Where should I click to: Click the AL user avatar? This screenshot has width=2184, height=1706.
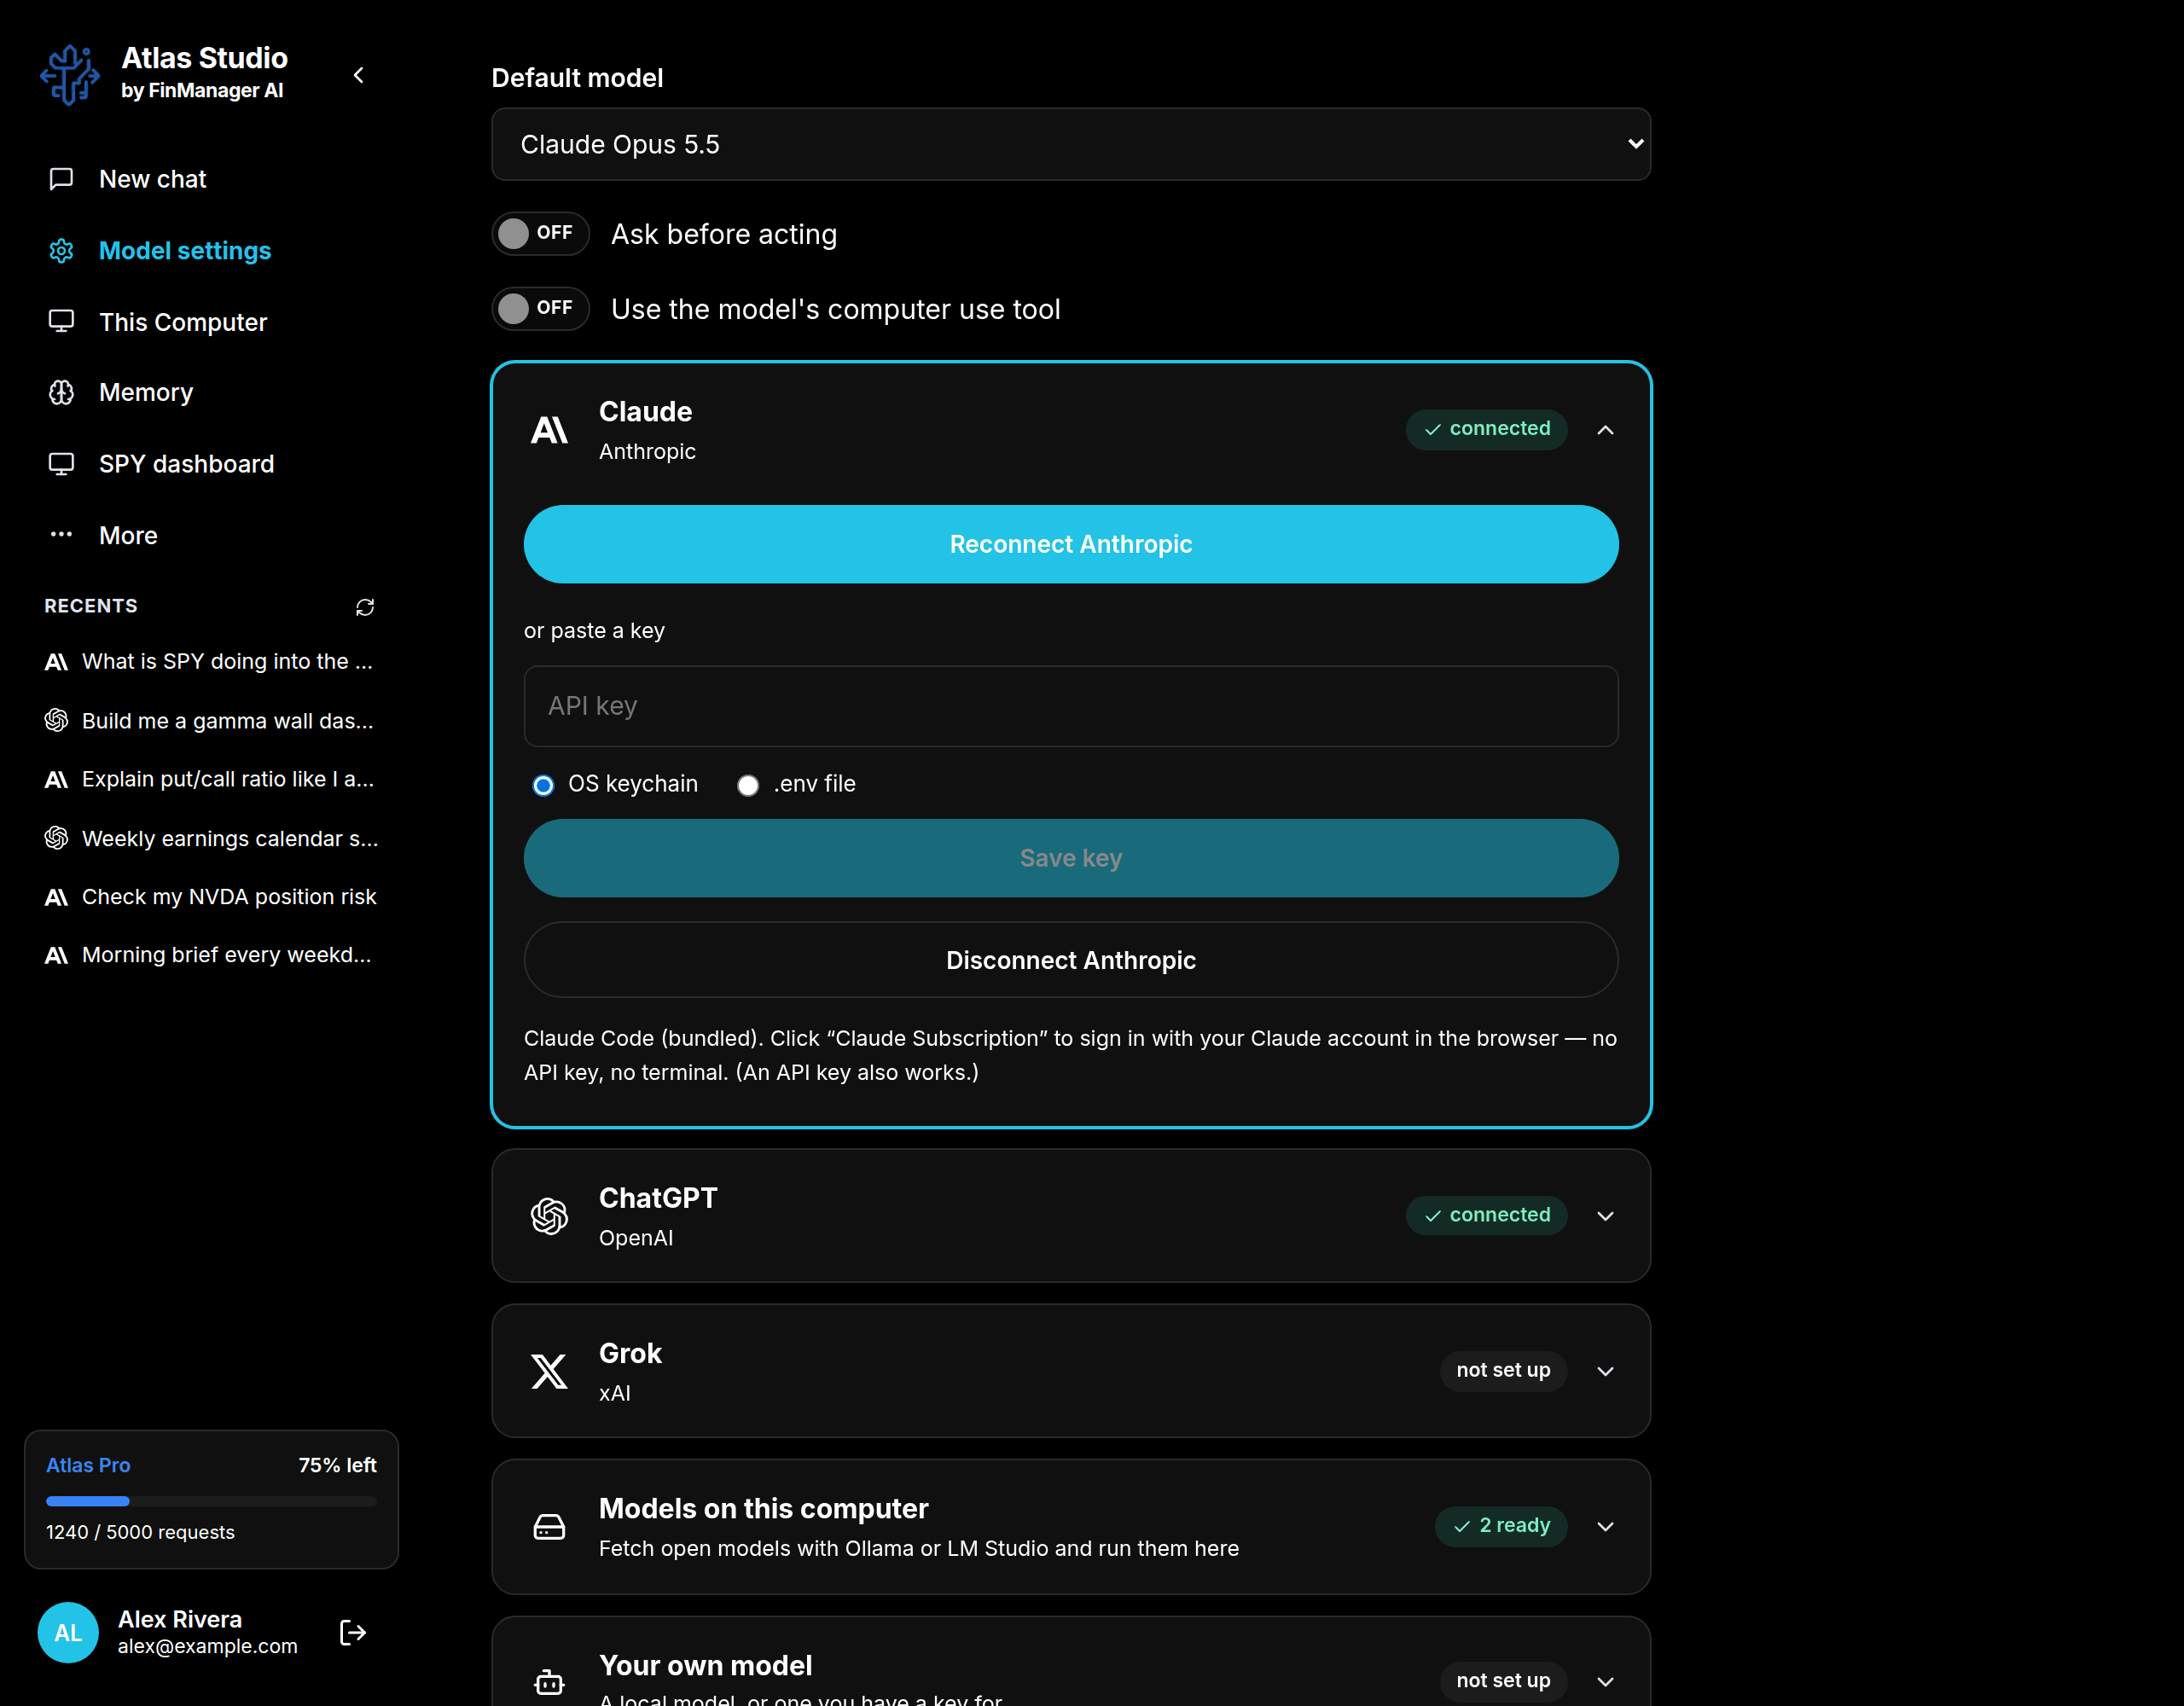[x=68, y=1632]
